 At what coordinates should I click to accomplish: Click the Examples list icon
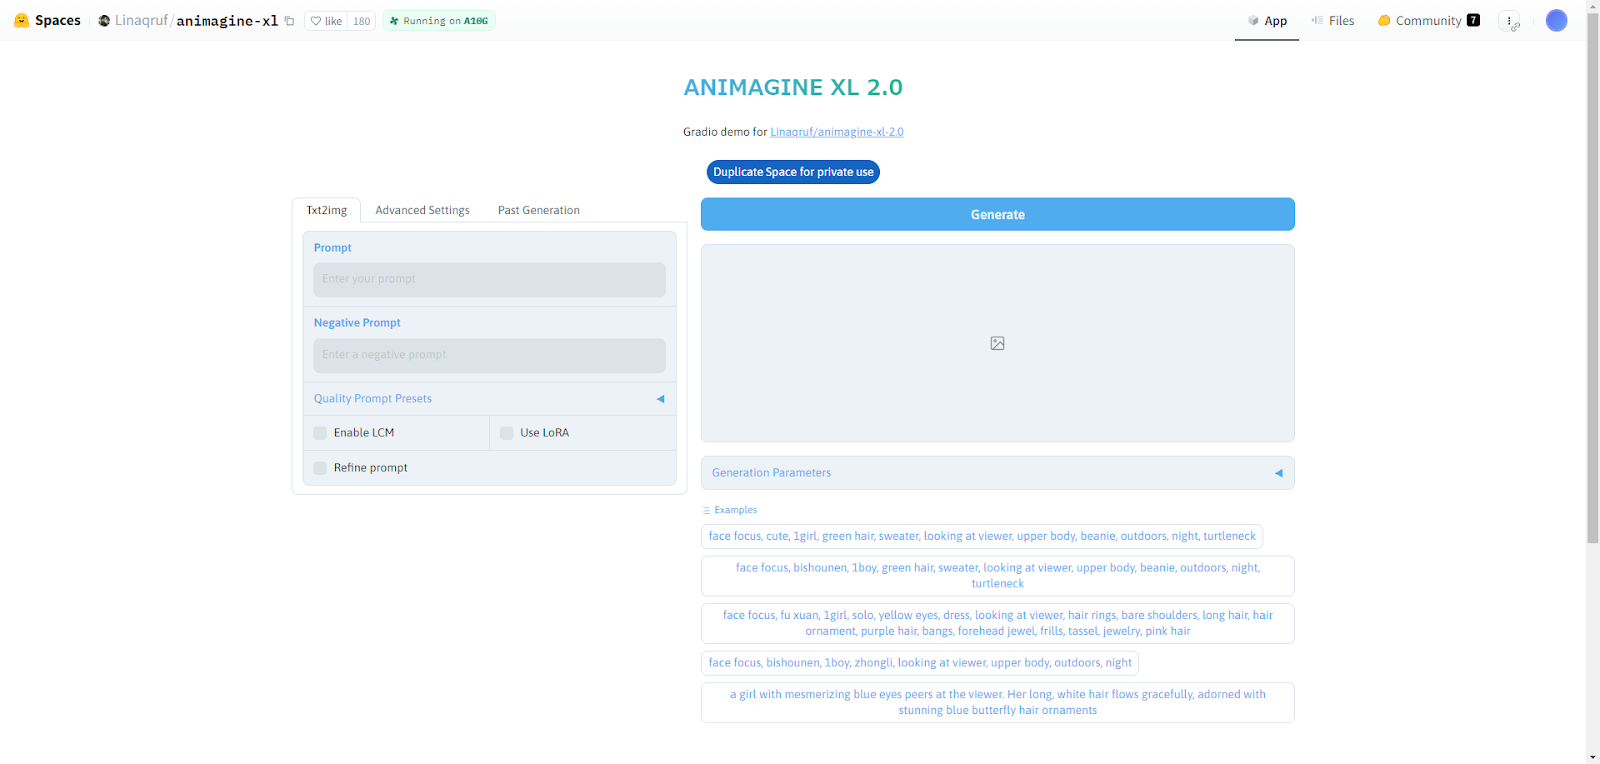tap(706, 510)
